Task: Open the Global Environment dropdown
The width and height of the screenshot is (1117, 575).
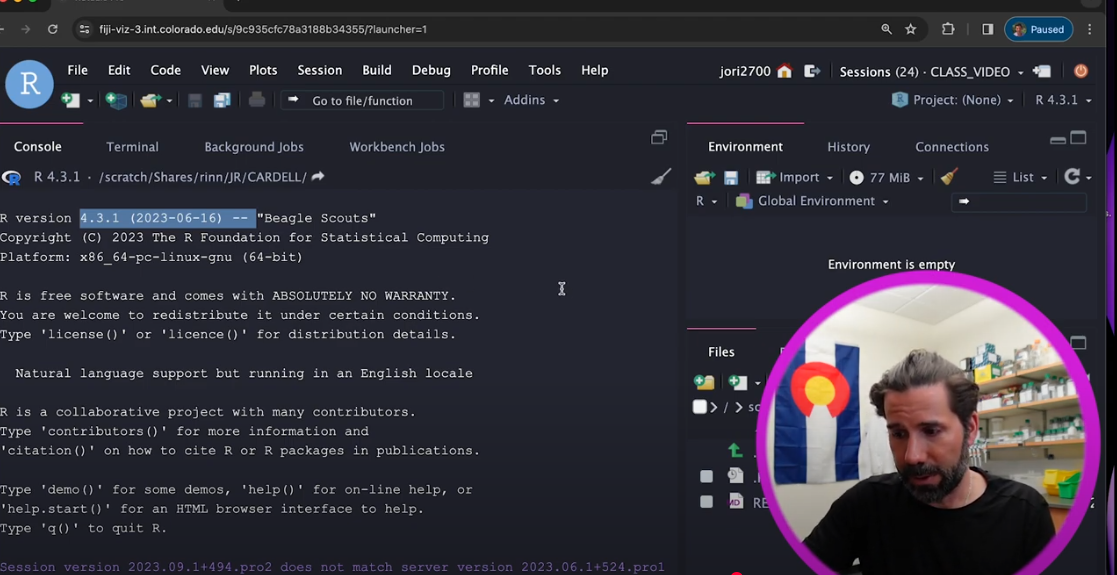Action: click(812, 201)
